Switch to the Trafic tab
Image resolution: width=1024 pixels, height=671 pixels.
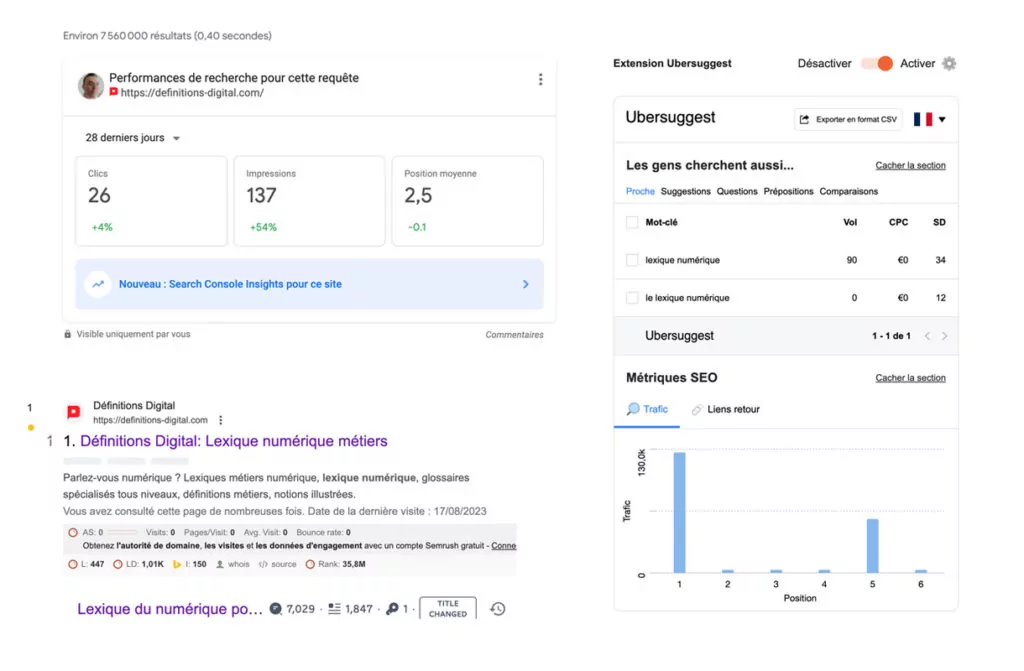(x=647, y=409)
